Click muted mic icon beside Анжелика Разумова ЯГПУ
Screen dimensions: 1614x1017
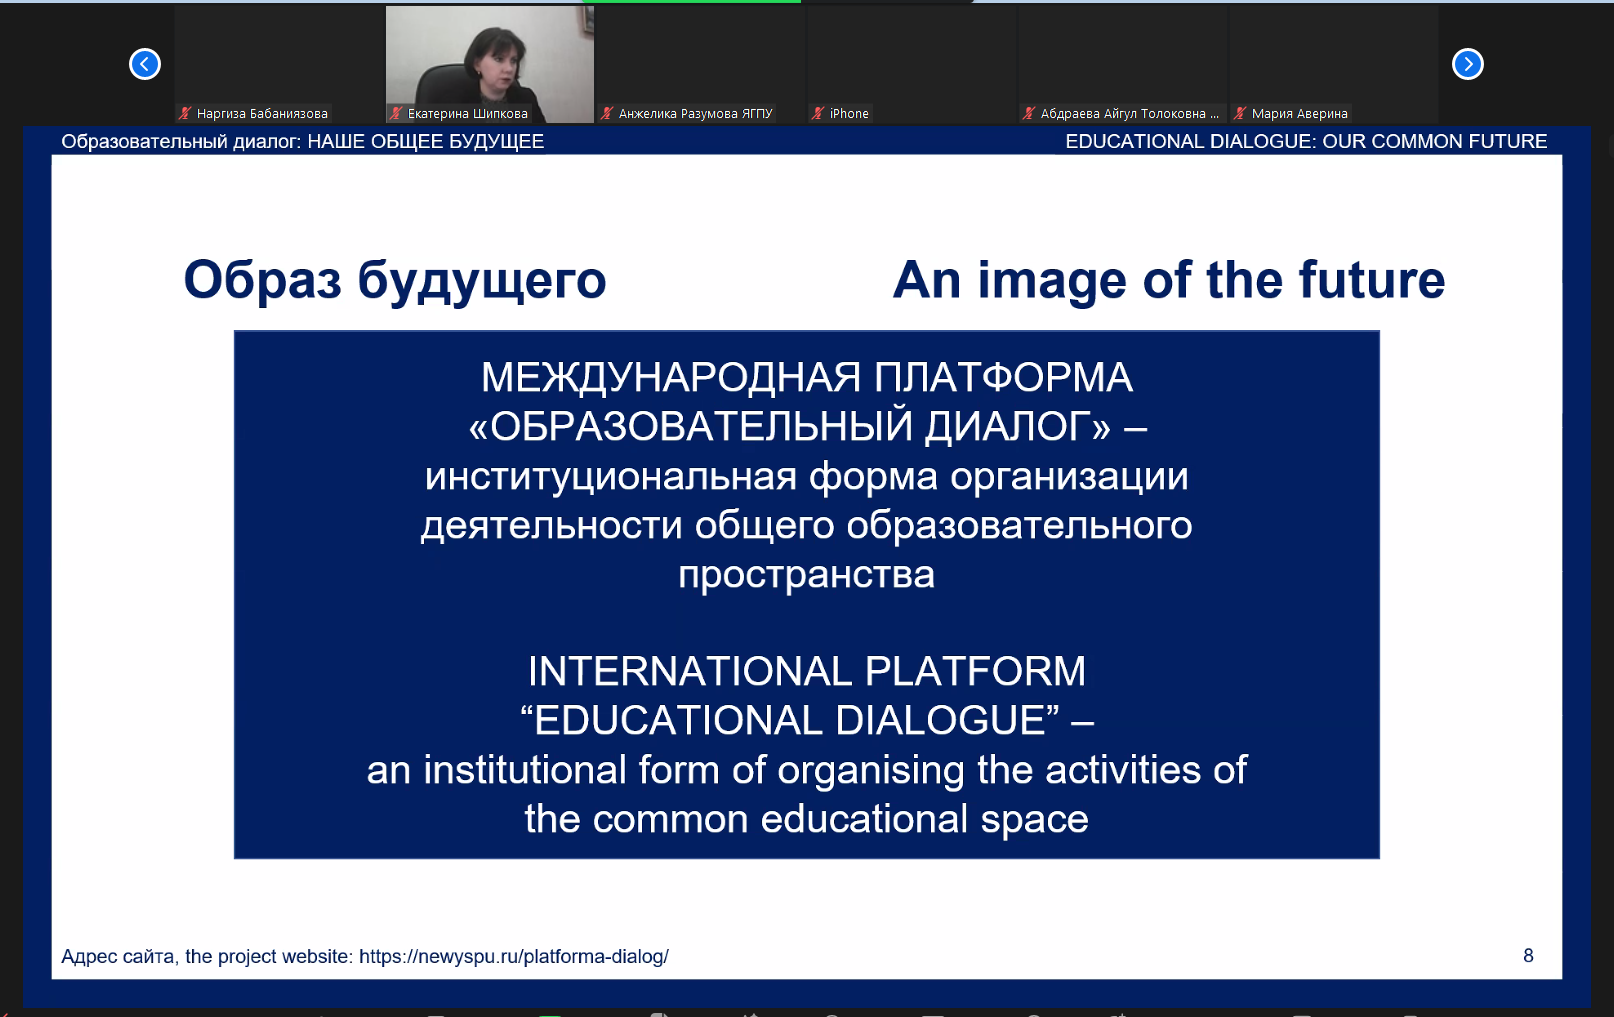click(x=607, y=114)
